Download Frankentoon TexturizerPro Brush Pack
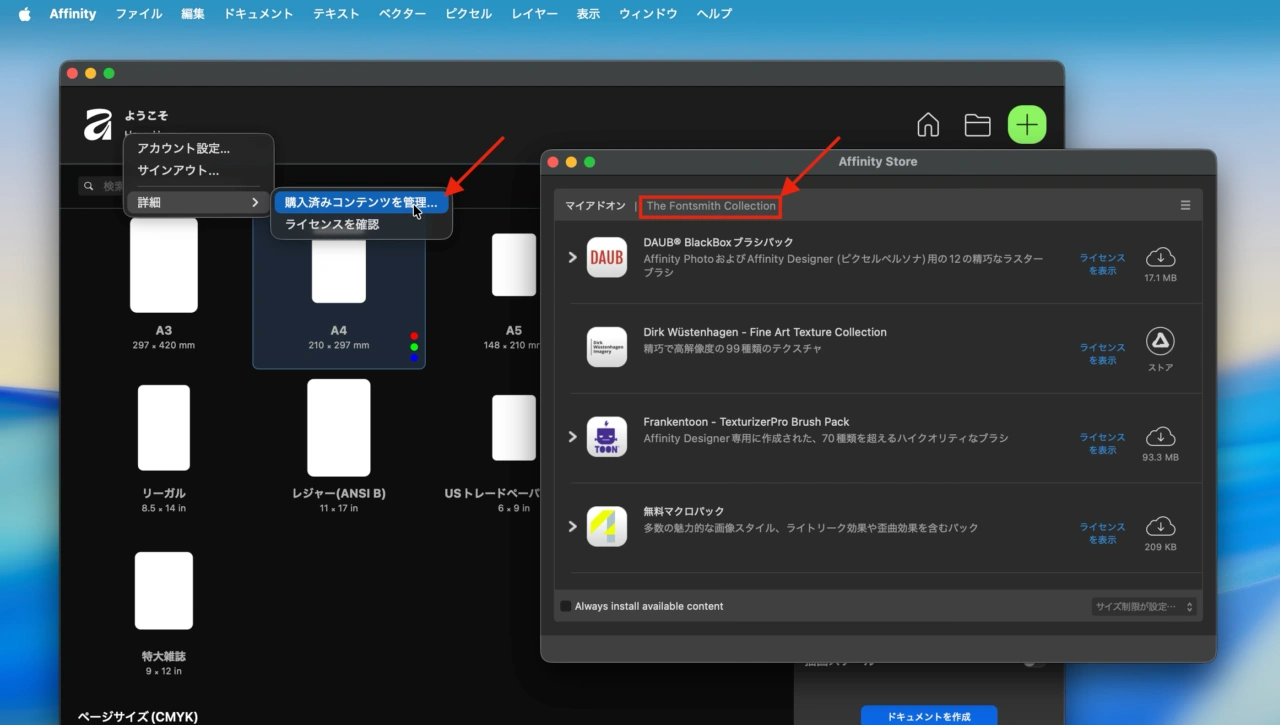The height and width of the screenshot is (725, 1280). 1160,436
